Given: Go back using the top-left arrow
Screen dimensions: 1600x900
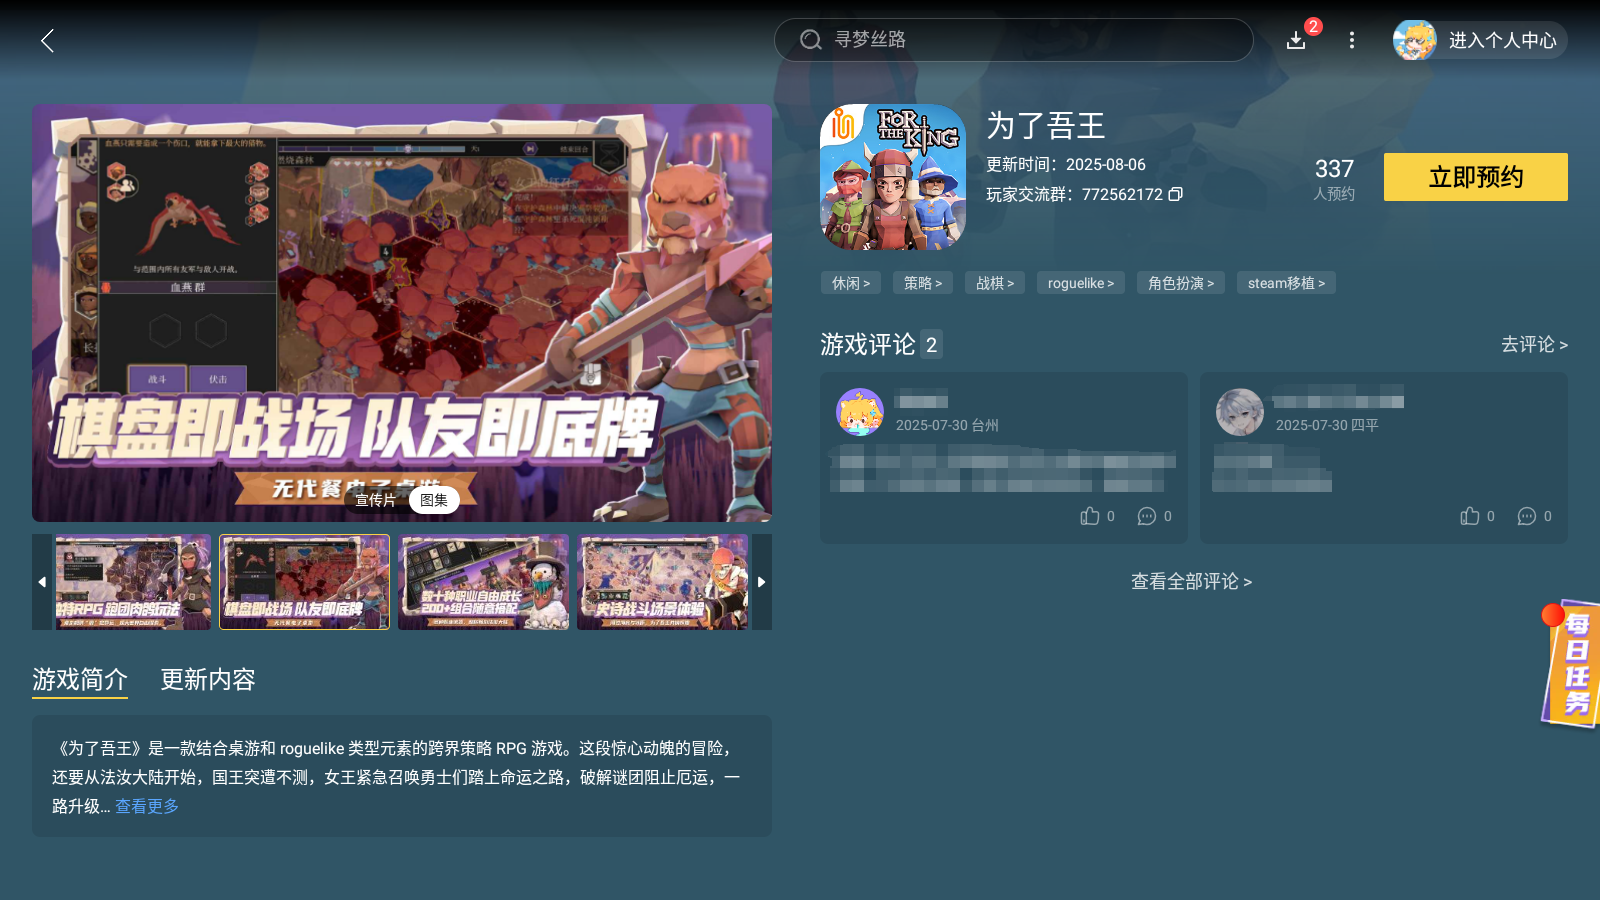Looking at the screenshot, I should click(x=47, y=40).
